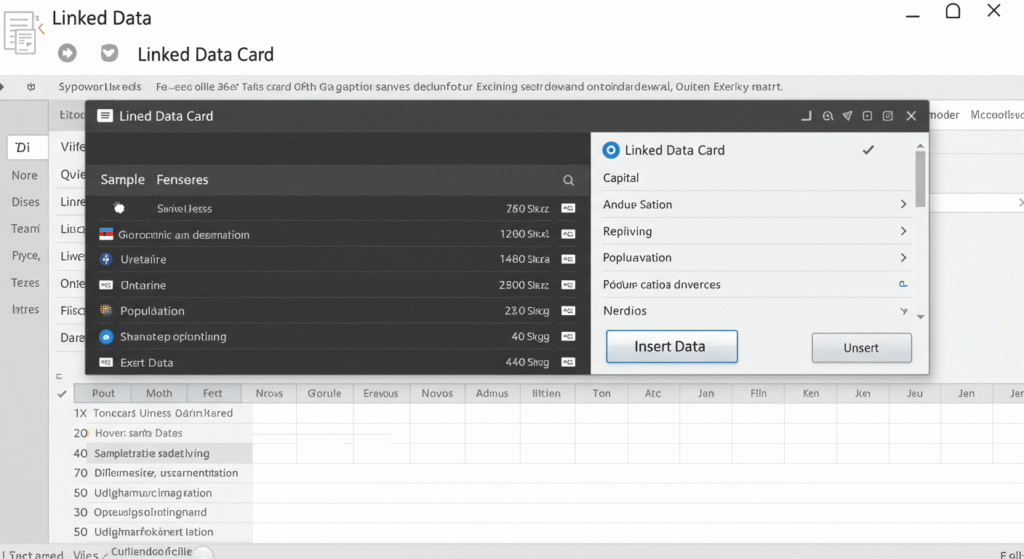Click the card icon in Population row
This screenshot has height=559, width=1024.
point(568,311)
